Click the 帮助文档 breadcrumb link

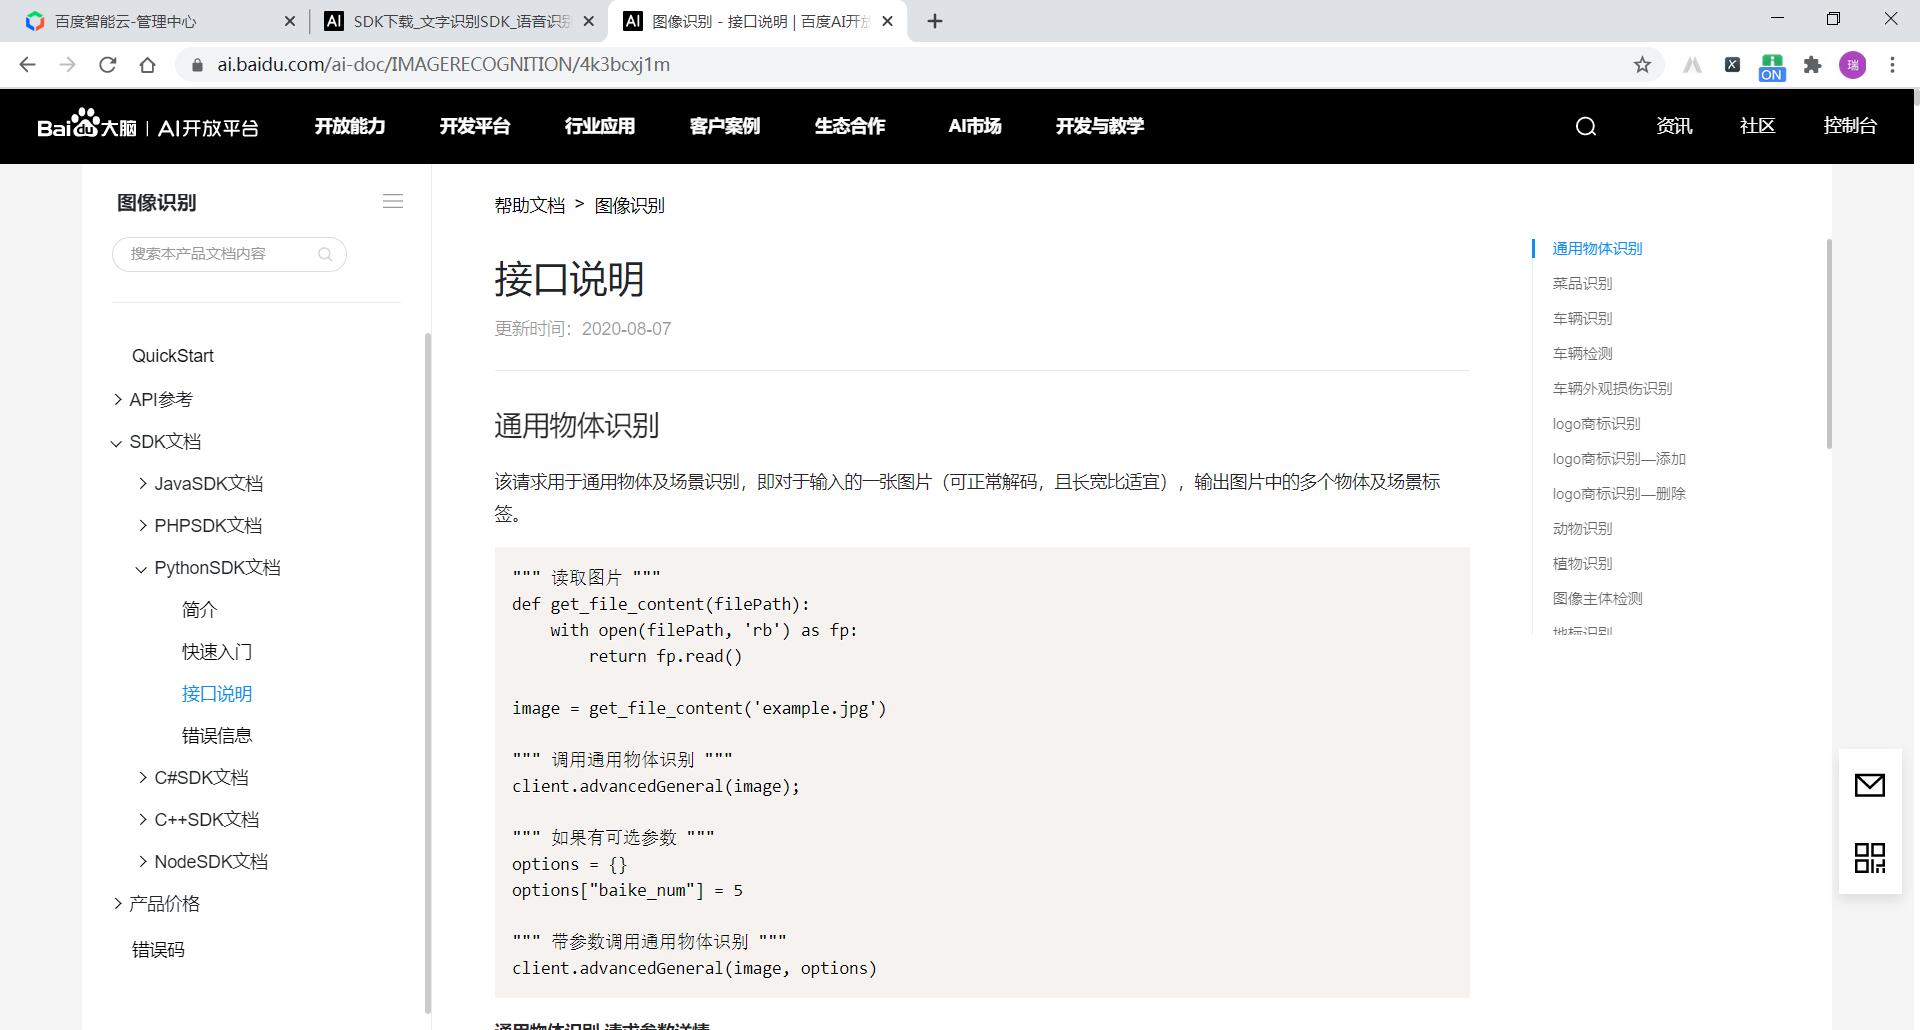(x=529, y=205)
